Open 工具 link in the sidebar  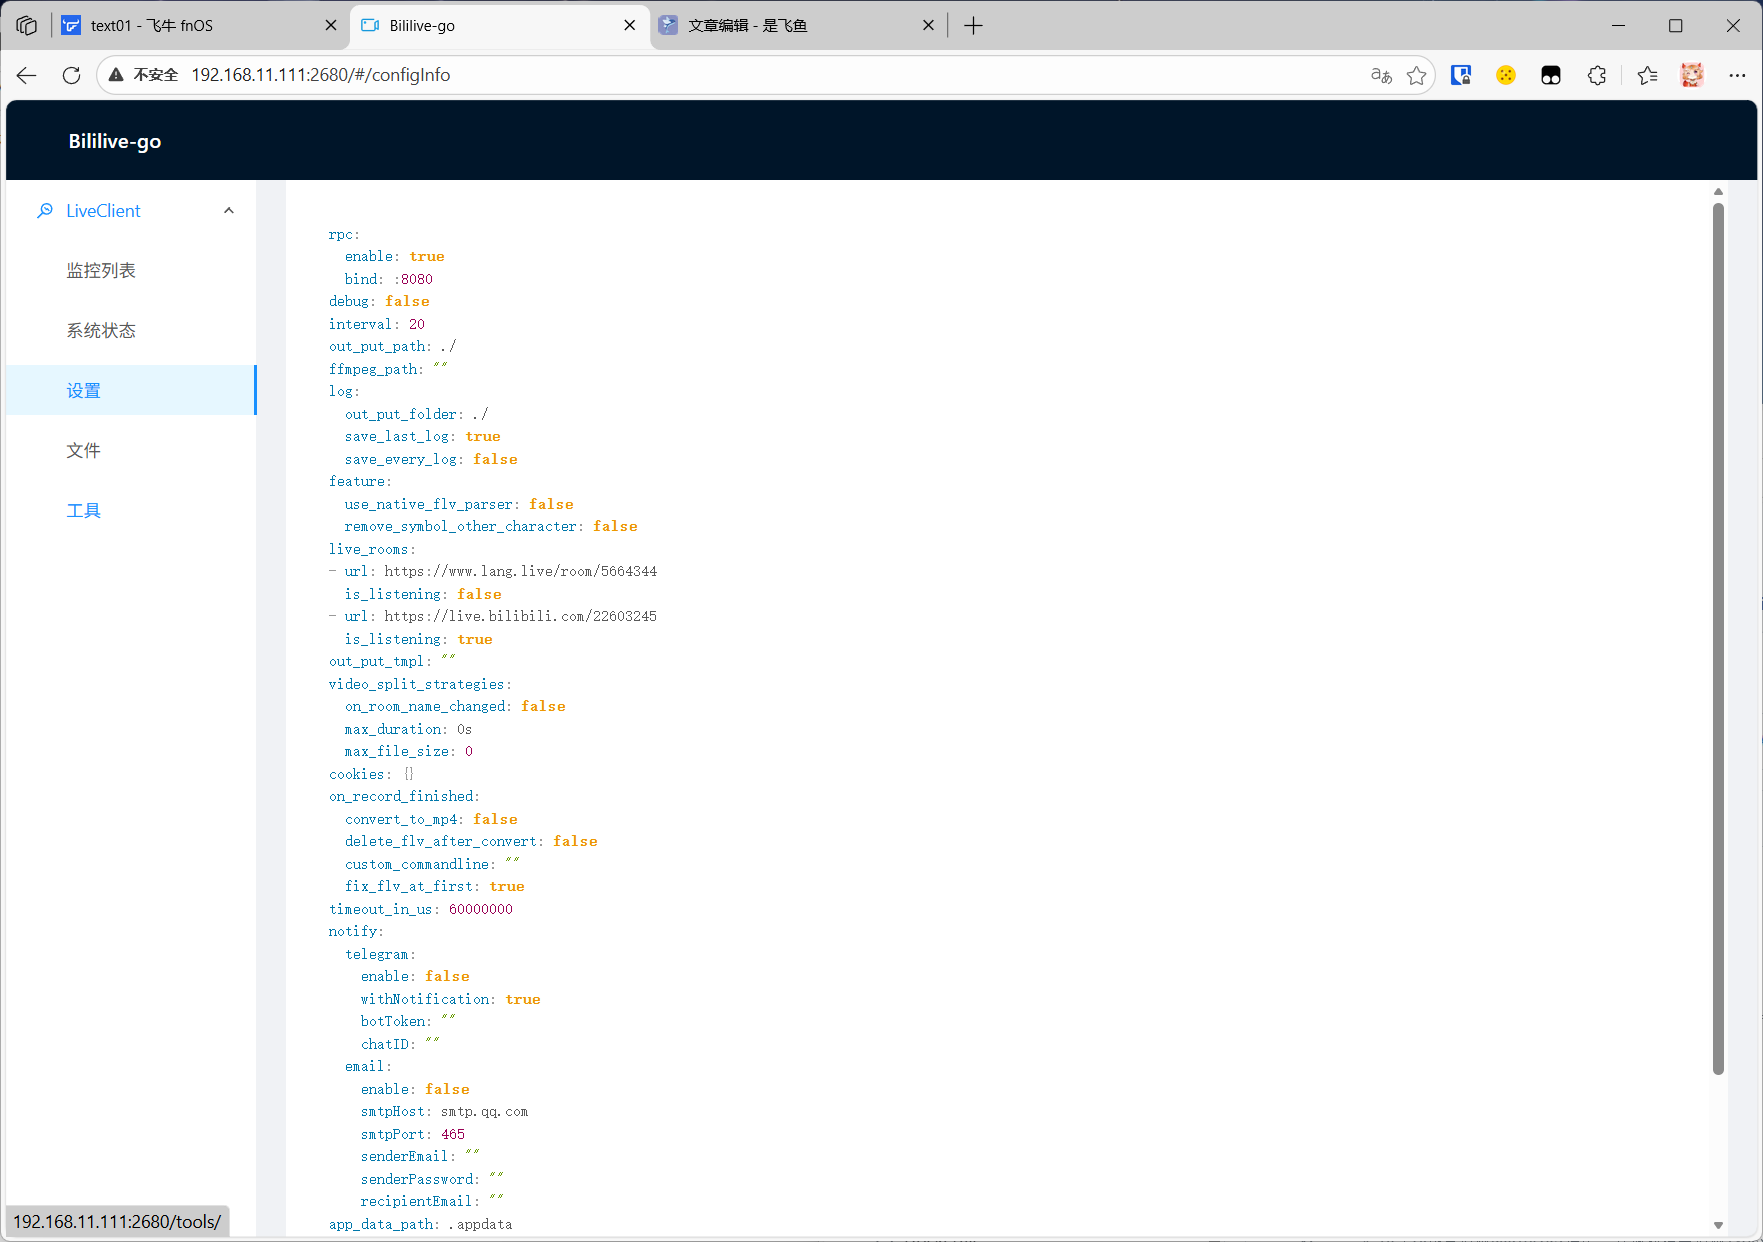tap(84, 511)
